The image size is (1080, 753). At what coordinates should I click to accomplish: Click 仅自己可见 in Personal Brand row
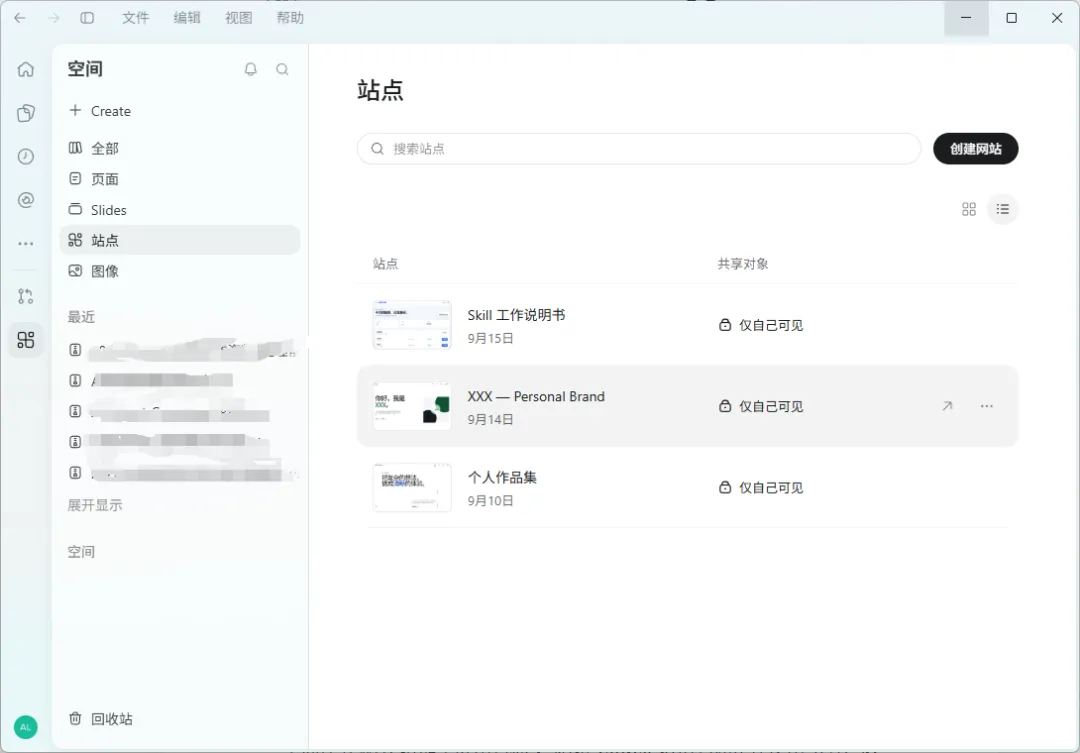click(x=771, y=406)
